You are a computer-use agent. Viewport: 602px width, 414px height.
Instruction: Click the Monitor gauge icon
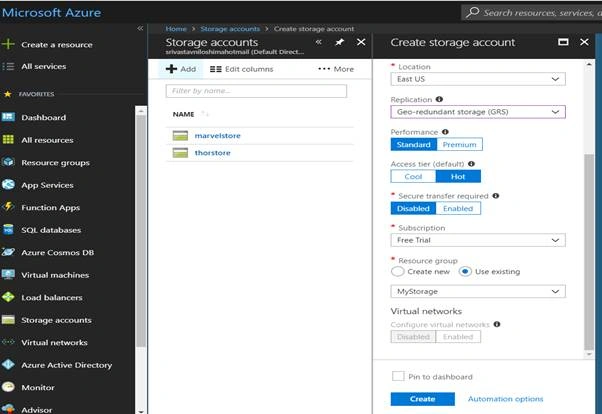pos(8,387)
